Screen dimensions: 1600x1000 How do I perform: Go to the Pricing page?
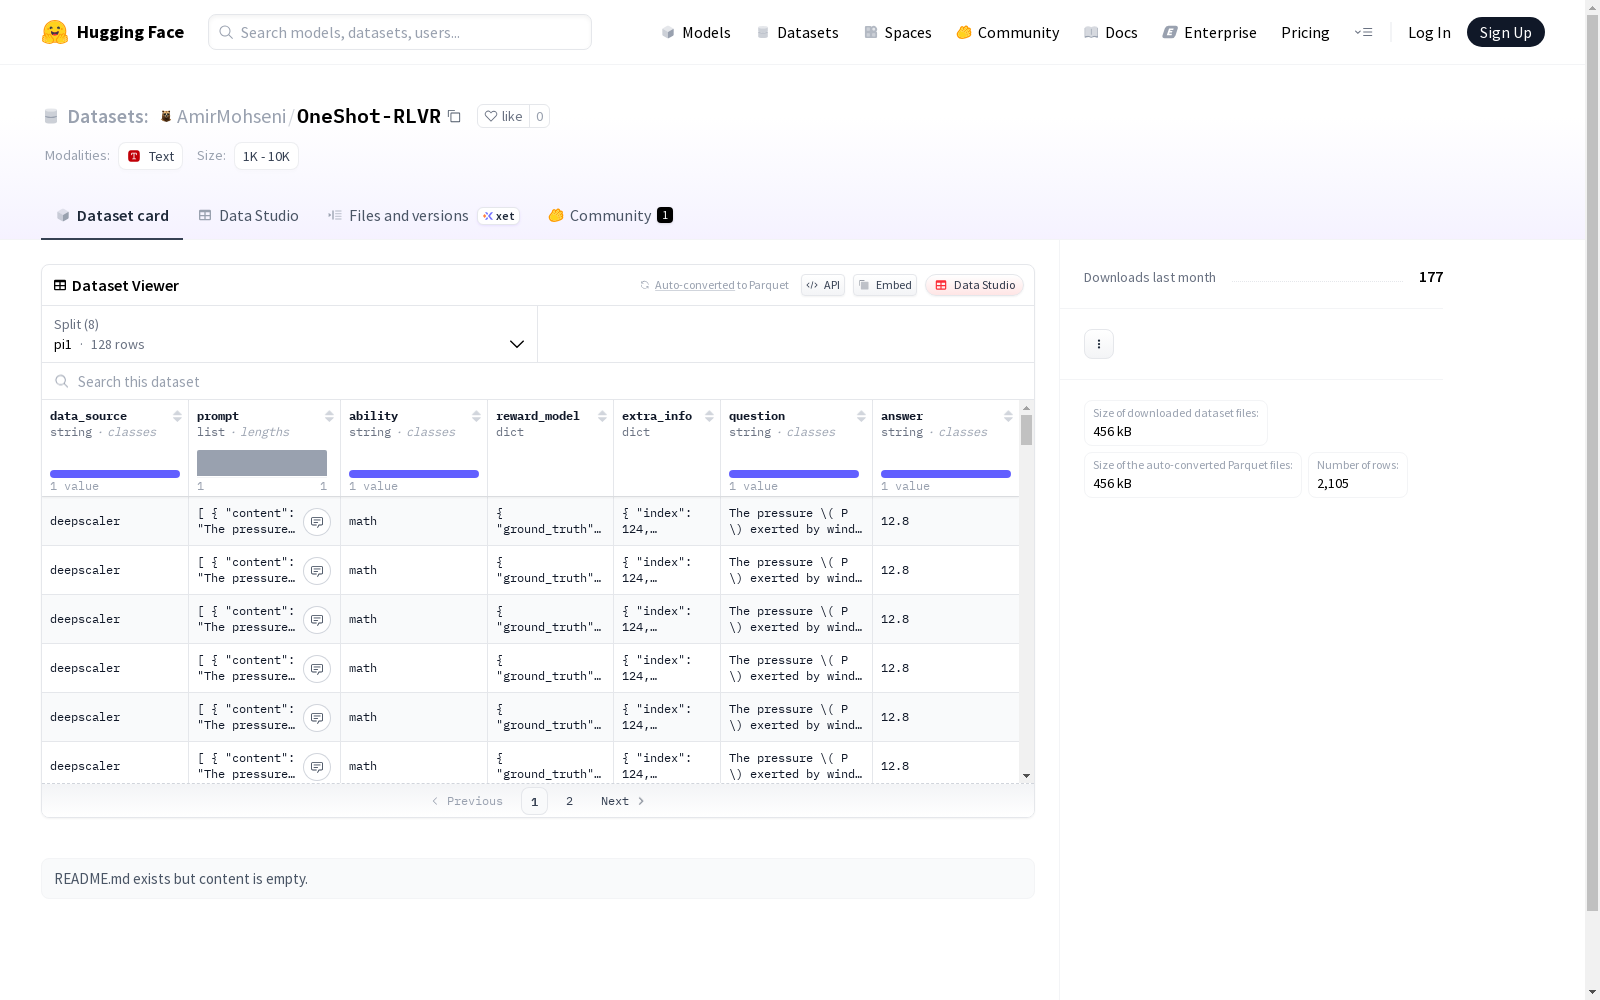(1305, 32)
